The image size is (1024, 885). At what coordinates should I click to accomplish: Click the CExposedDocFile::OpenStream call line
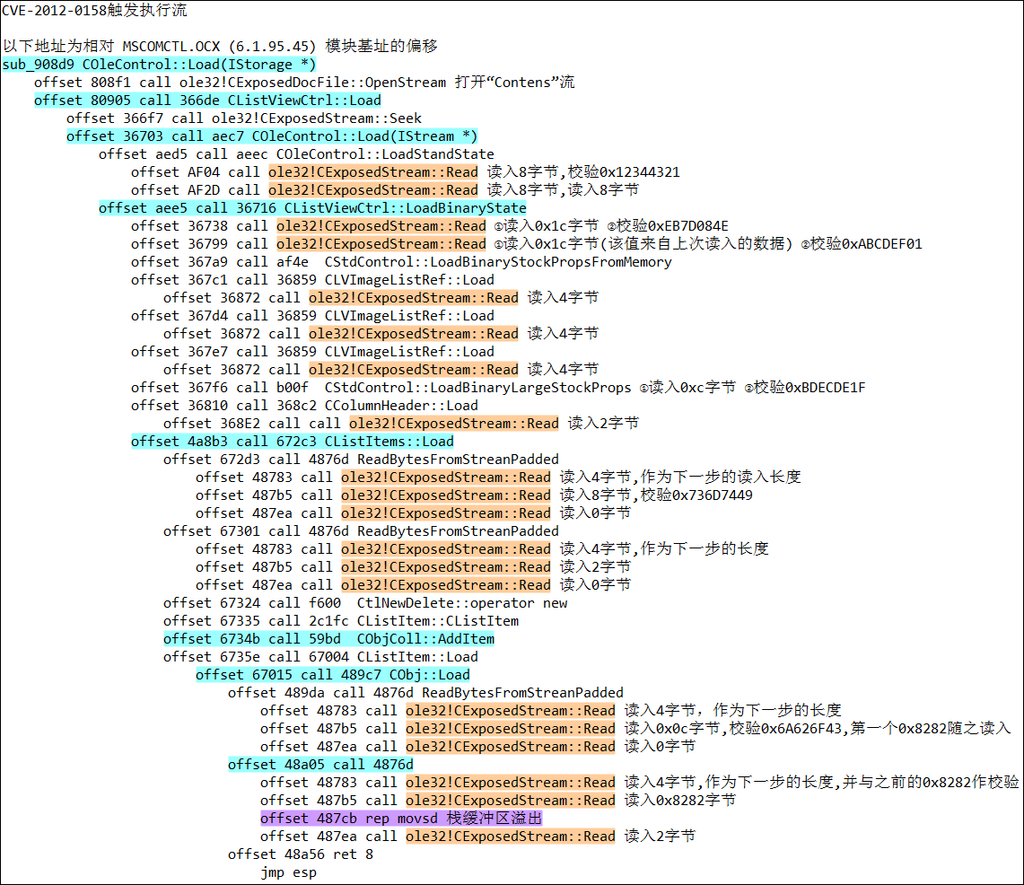(304, 82)
